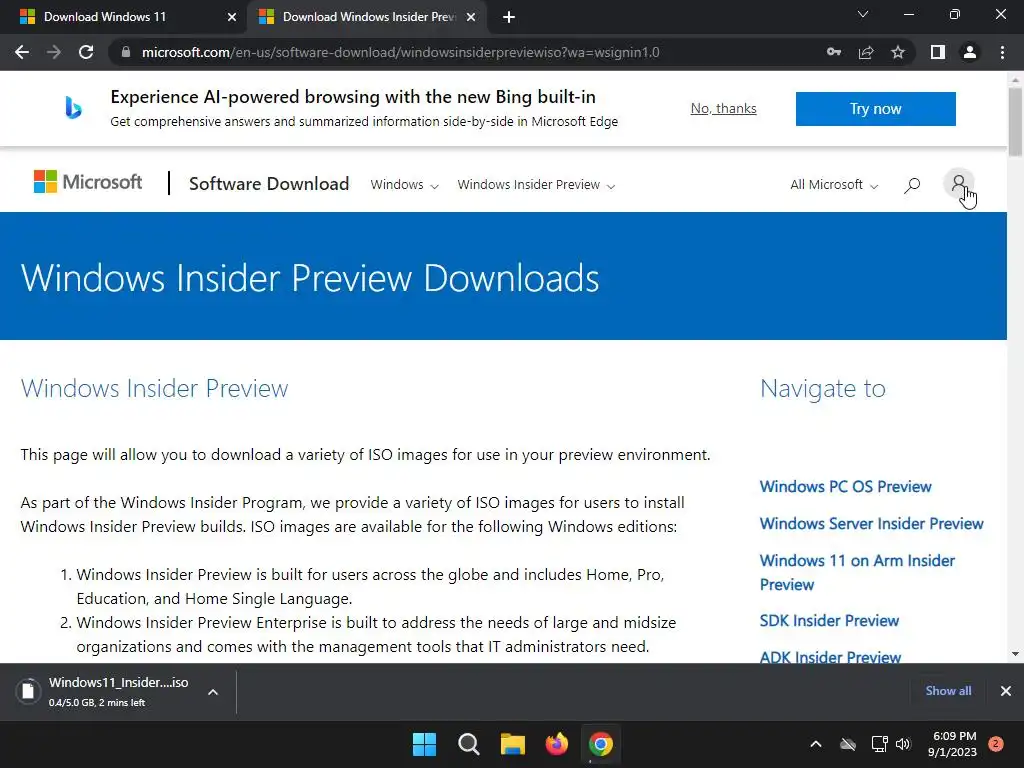Viewport: 1024px width, 768px height.
Task: Click the page vertical scrollbar thumb
Action: 1015,121
